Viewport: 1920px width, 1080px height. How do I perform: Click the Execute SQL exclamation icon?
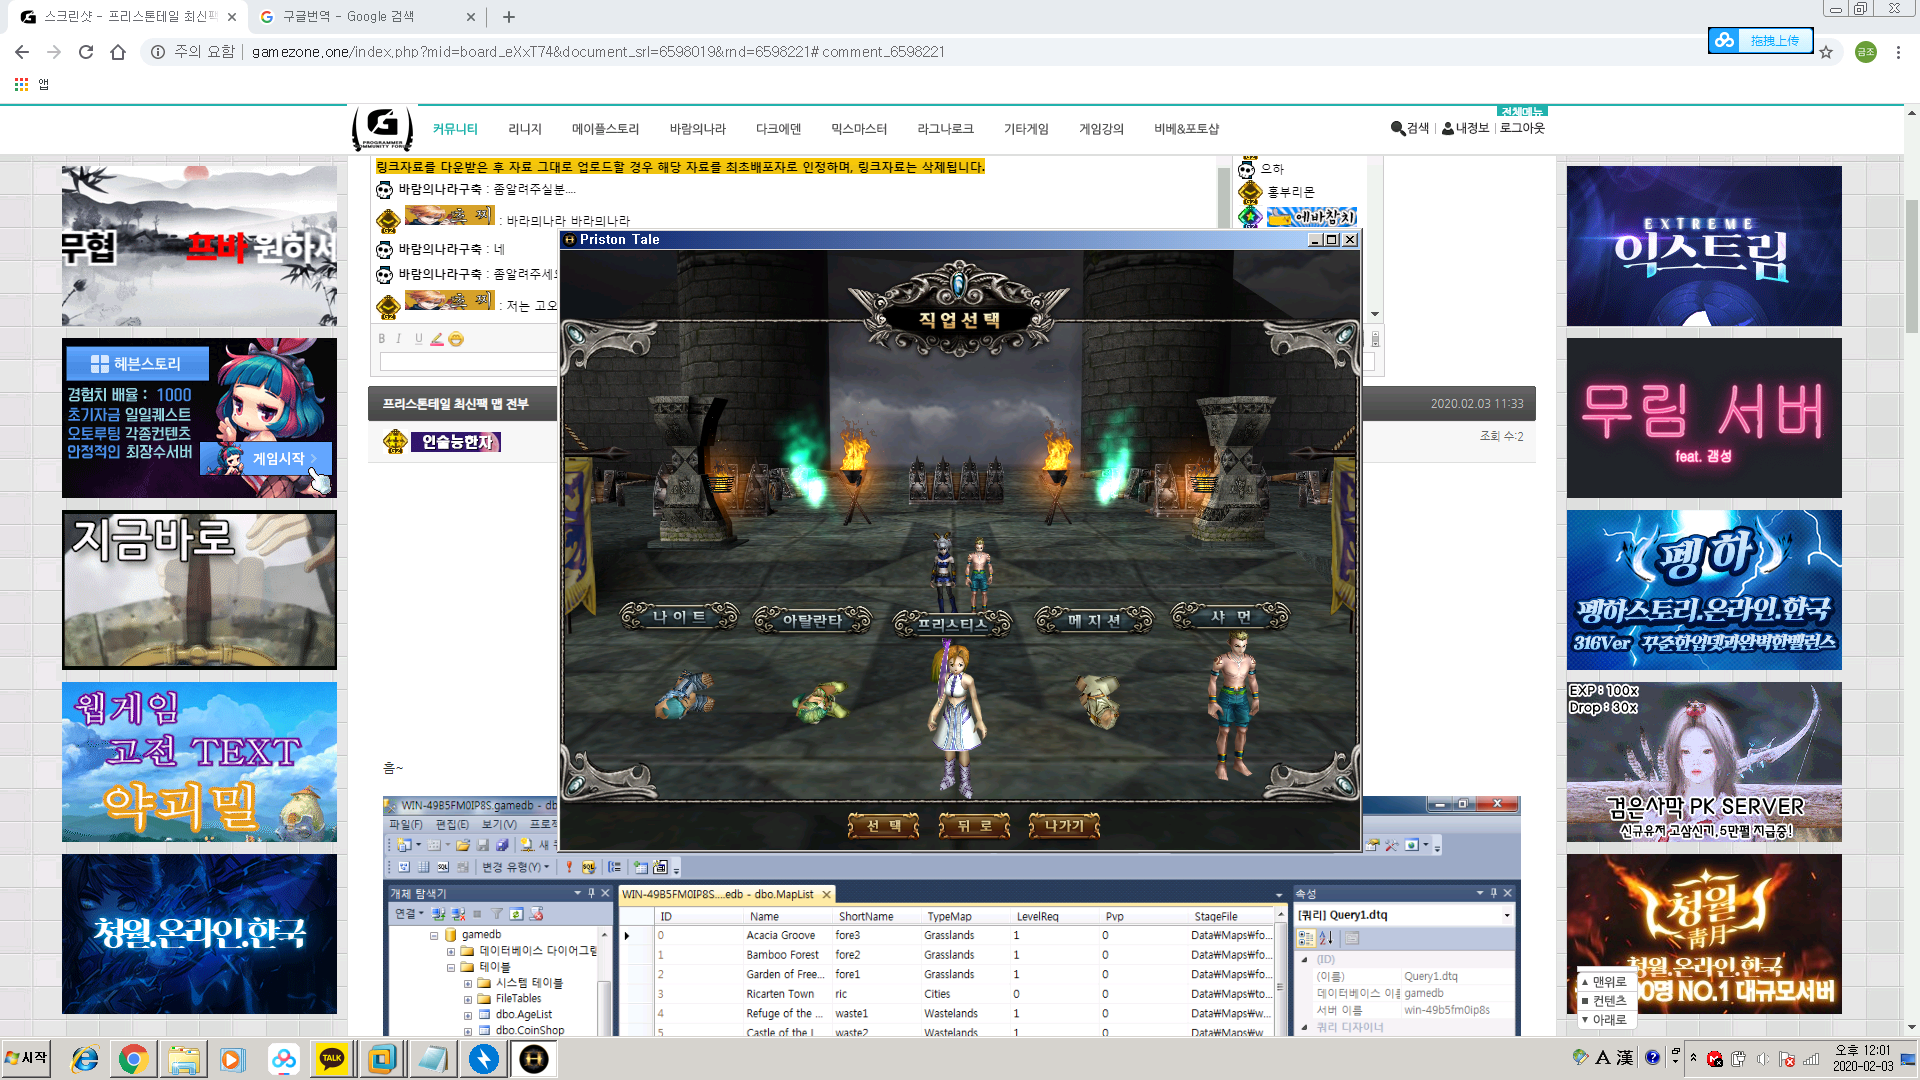click(569, 867)
